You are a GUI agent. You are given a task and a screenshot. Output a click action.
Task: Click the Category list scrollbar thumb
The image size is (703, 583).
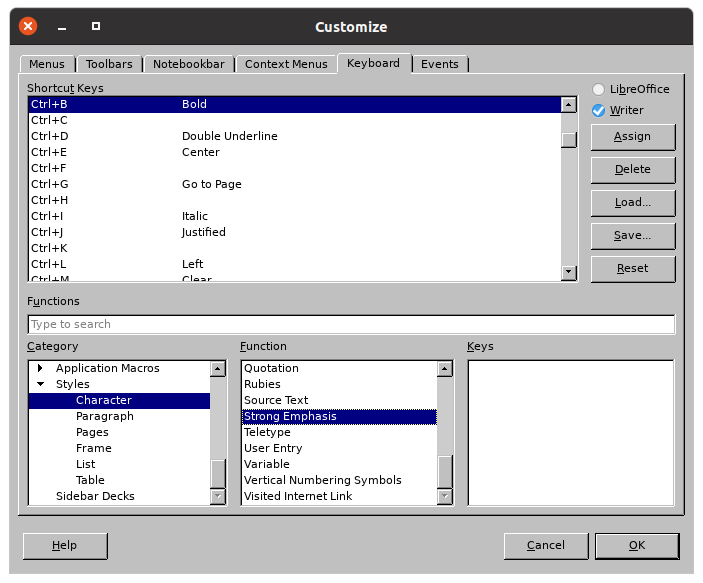pyautogui.click(x=218, y=474)
